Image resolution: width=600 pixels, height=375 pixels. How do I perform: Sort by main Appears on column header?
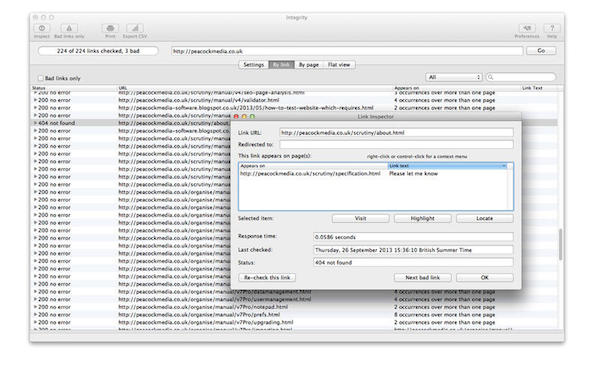pyautogui.click(x=457, y=88)
